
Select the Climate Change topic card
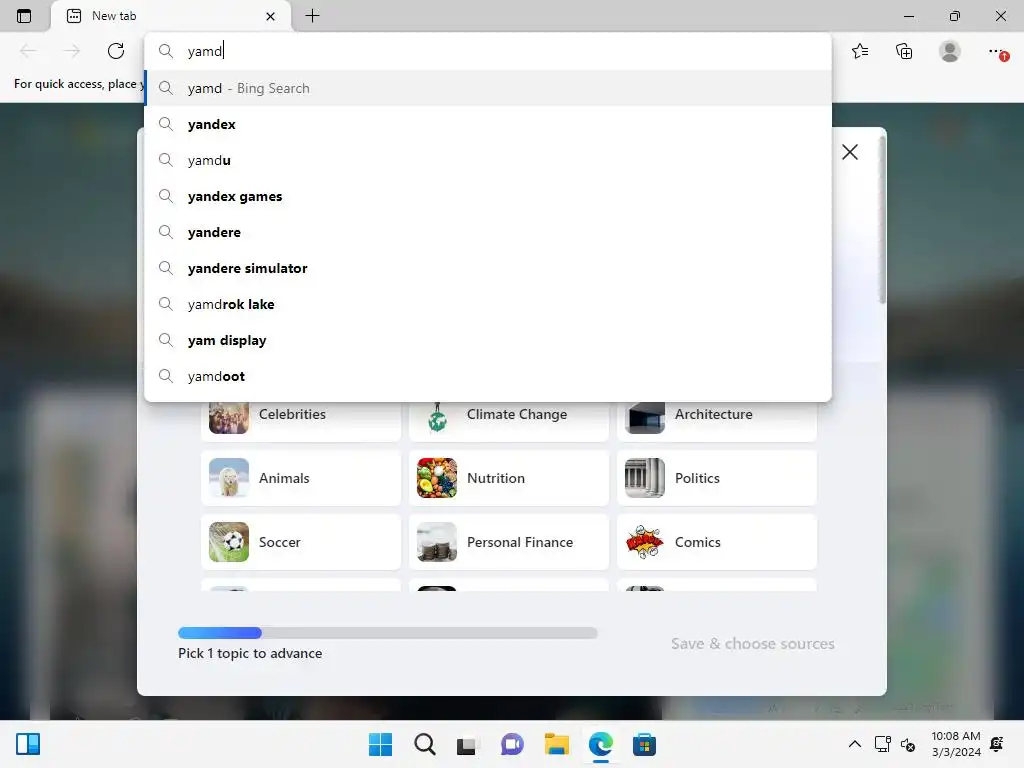pyautogui.click(x=509, y=421)
